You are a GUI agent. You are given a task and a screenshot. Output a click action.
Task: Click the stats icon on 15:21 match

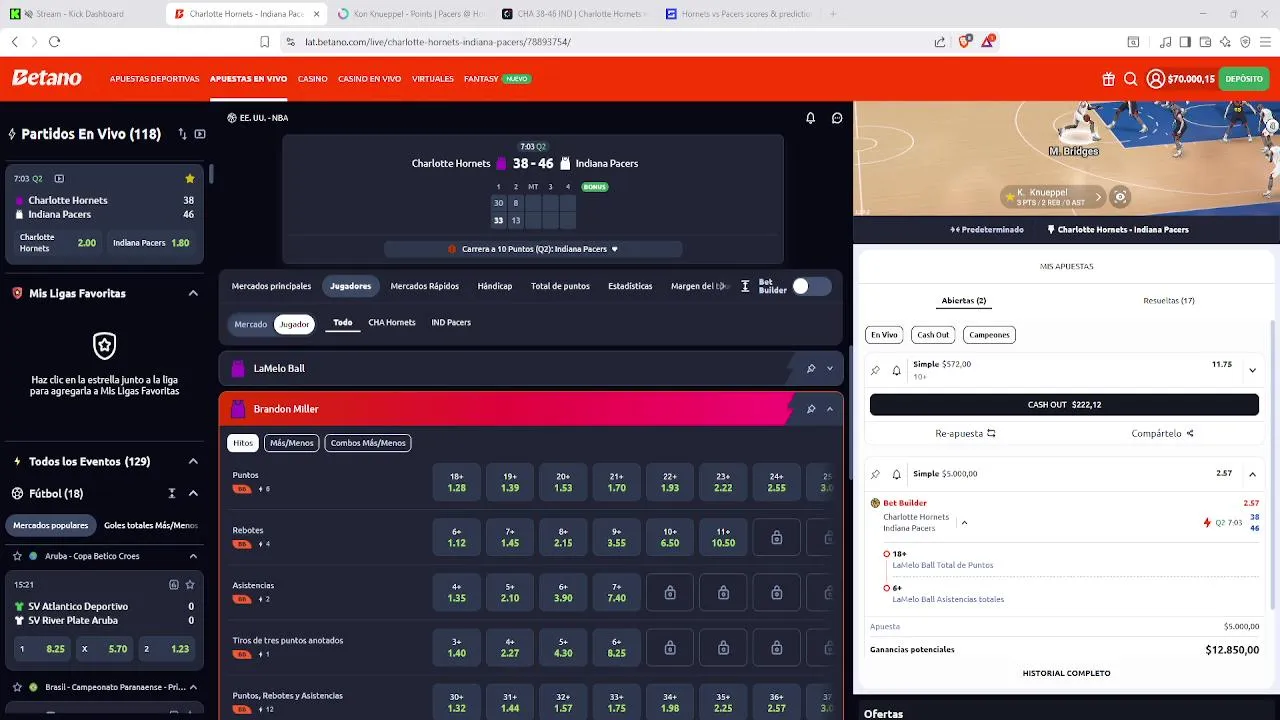coord(174,584)
